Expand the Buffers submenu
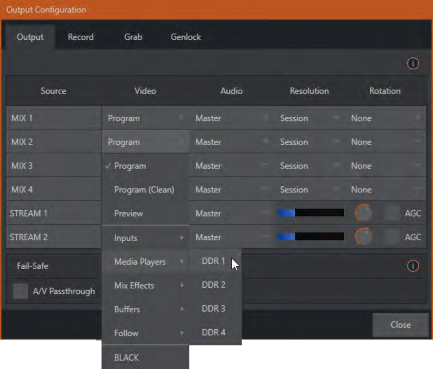Screen dimensions: 433x369 145,309
